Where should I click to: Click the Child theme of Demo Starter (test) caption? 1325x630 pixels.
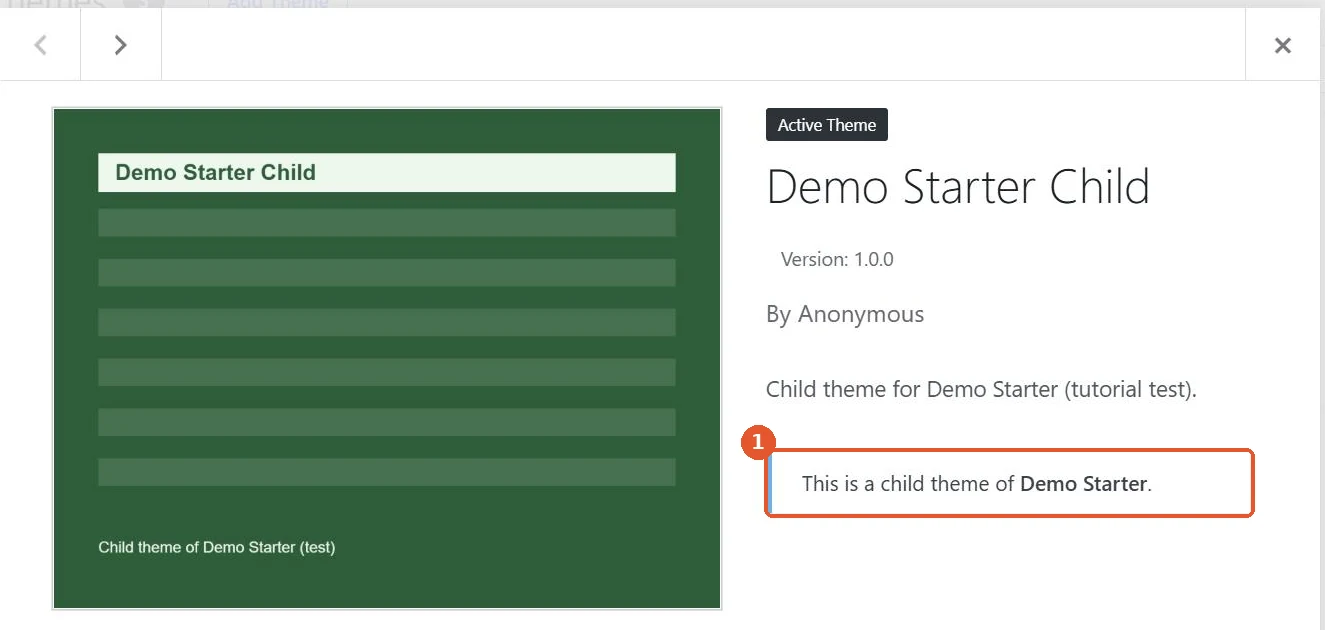coord(217,547)
